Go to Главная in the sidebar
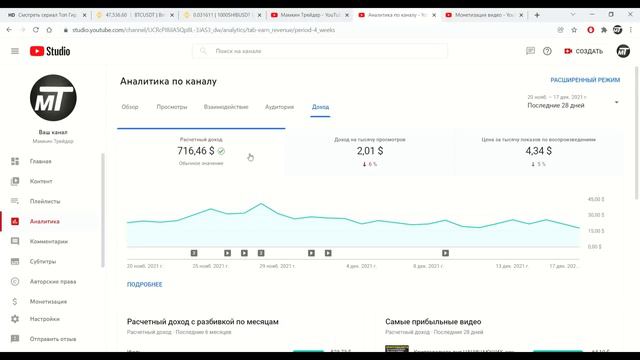Screen dimensions: 640x360 [x=40, y=161]
